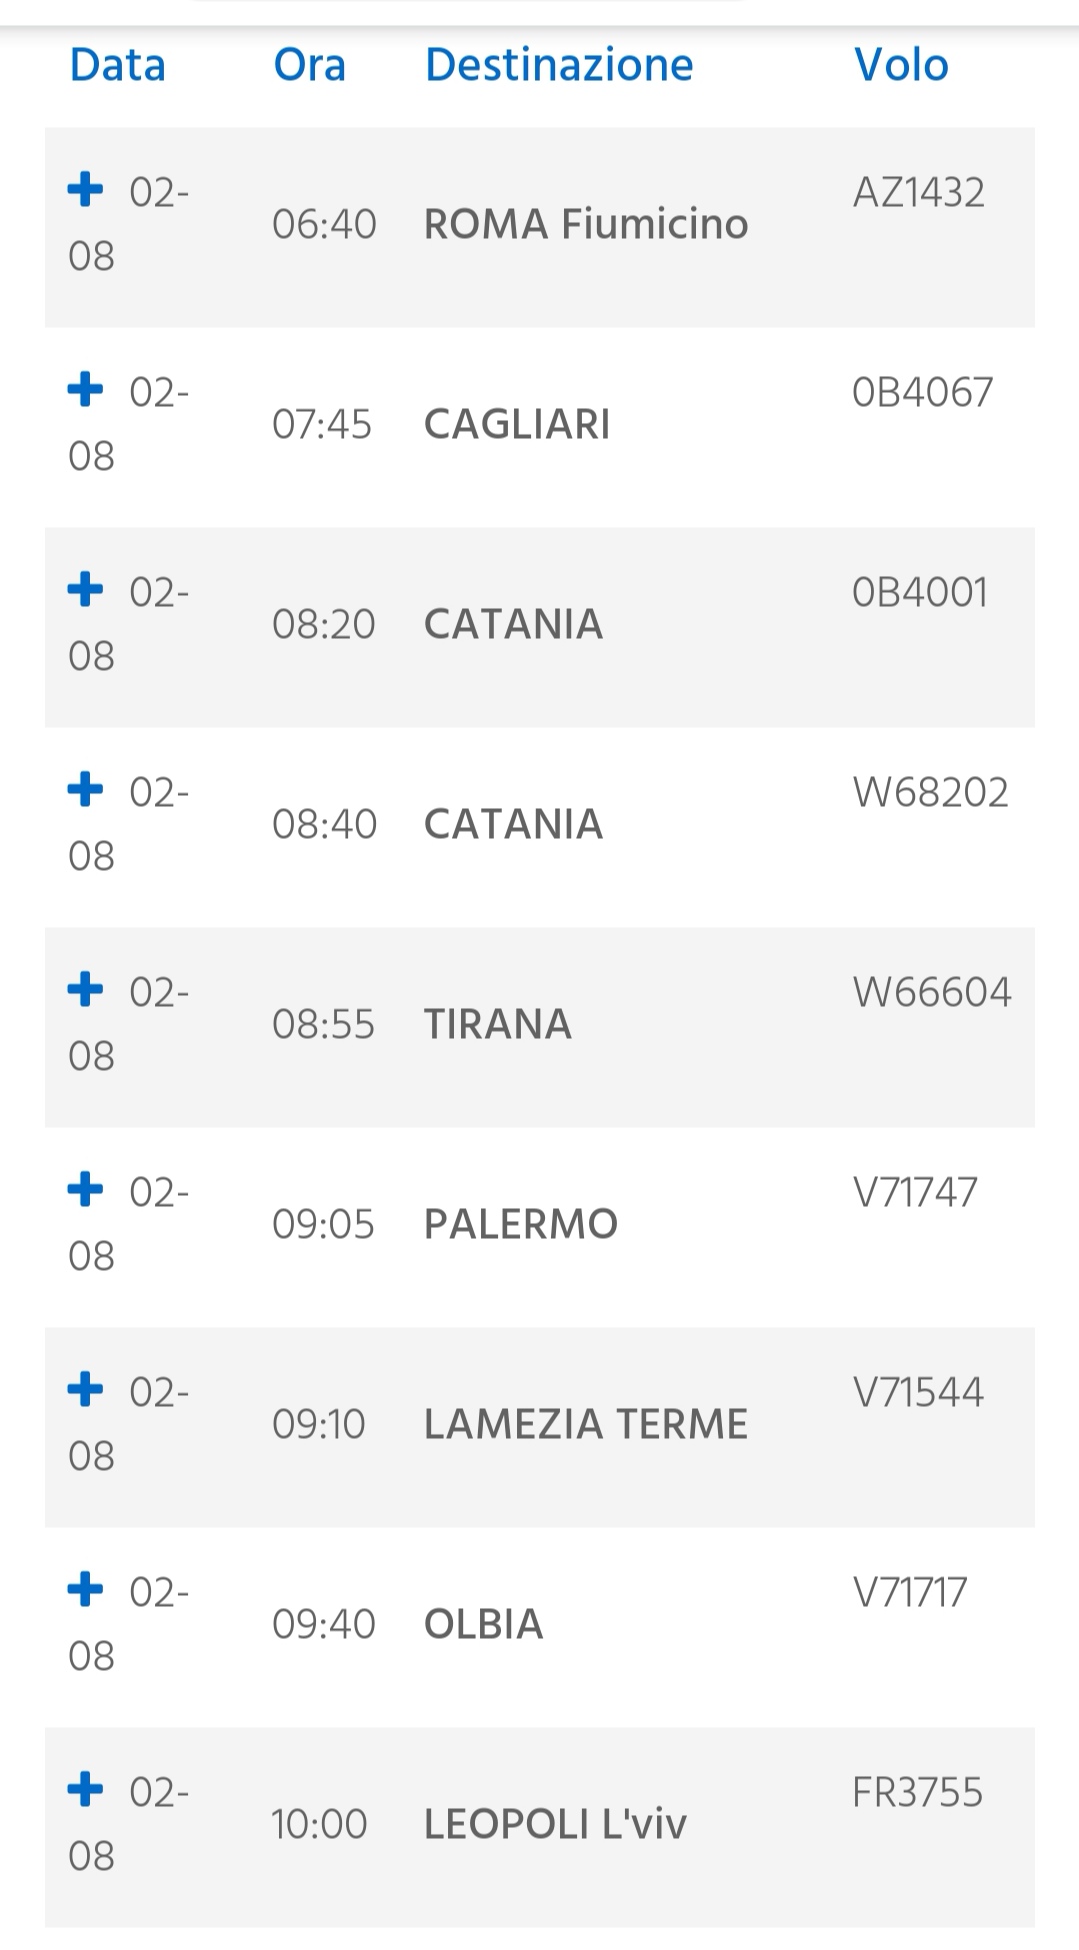
Task: Click the Destinazione column header
Action: tap(559, 65)
